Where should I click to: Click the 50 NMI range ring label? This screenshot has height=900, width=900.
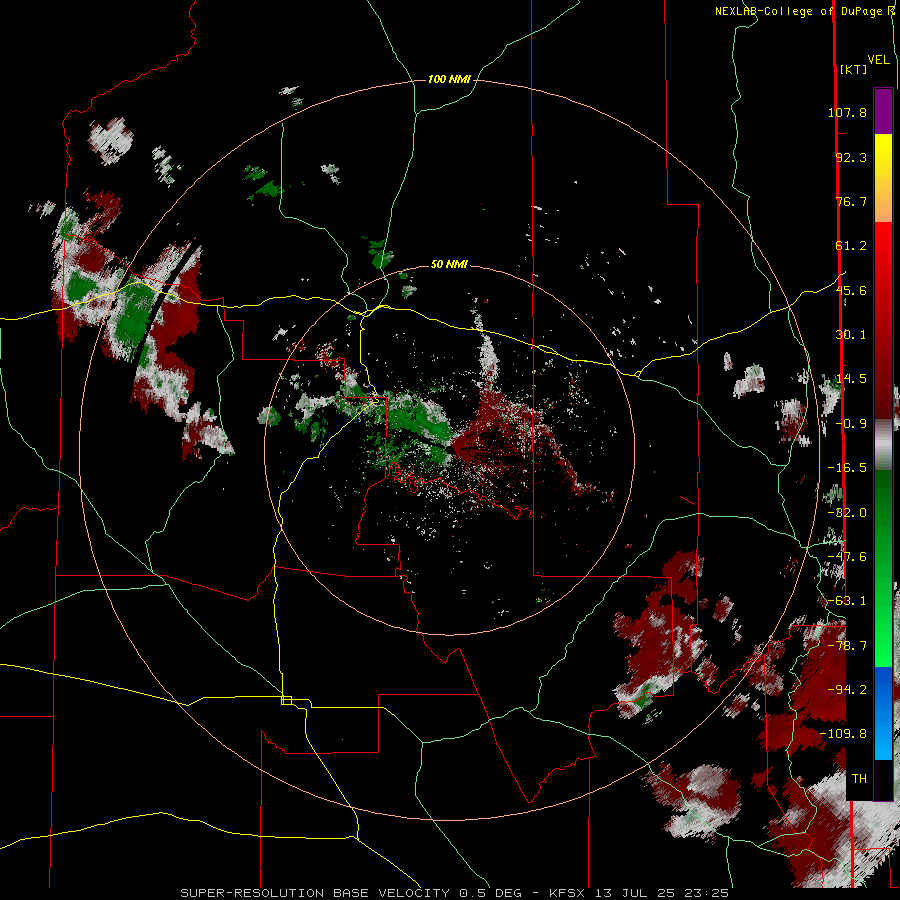tap(449, 264)
